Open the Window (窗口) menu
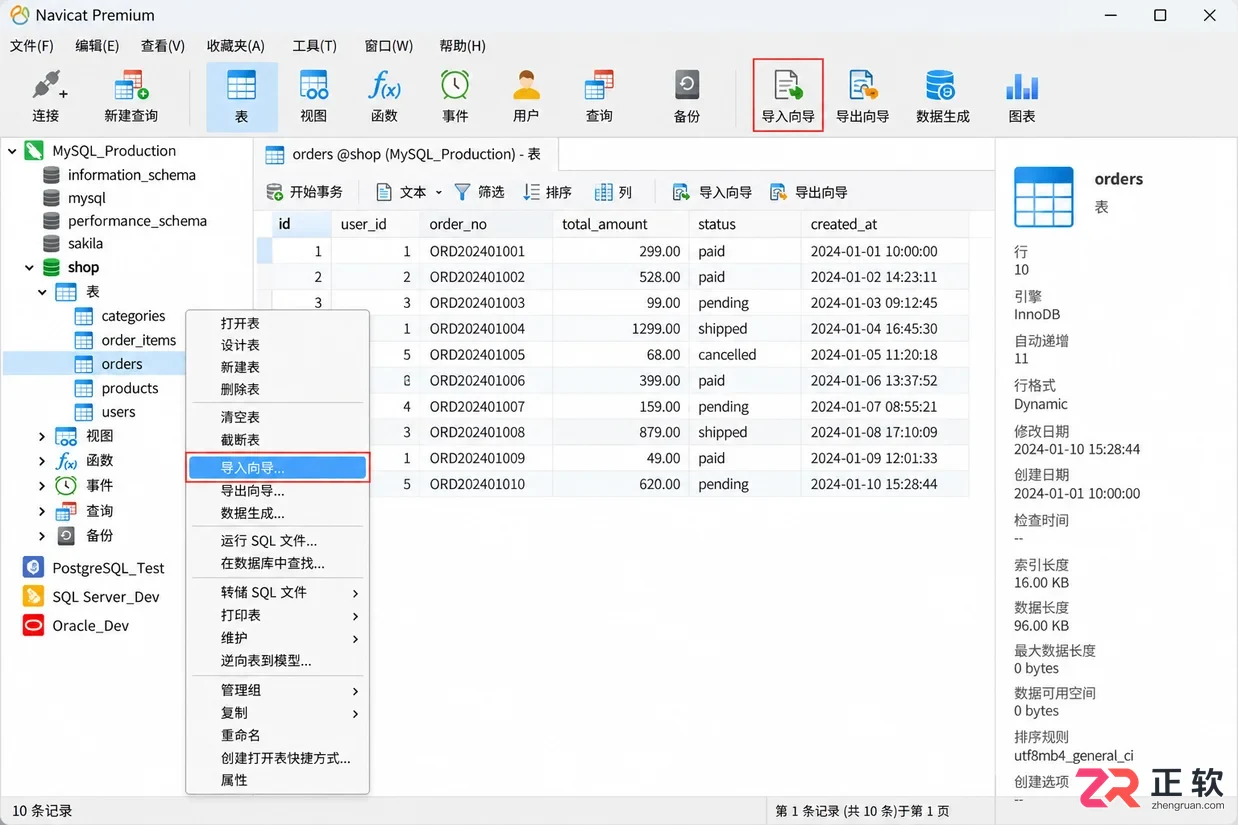The height and width of the screenshot is (825, 1238). point(388,46)
